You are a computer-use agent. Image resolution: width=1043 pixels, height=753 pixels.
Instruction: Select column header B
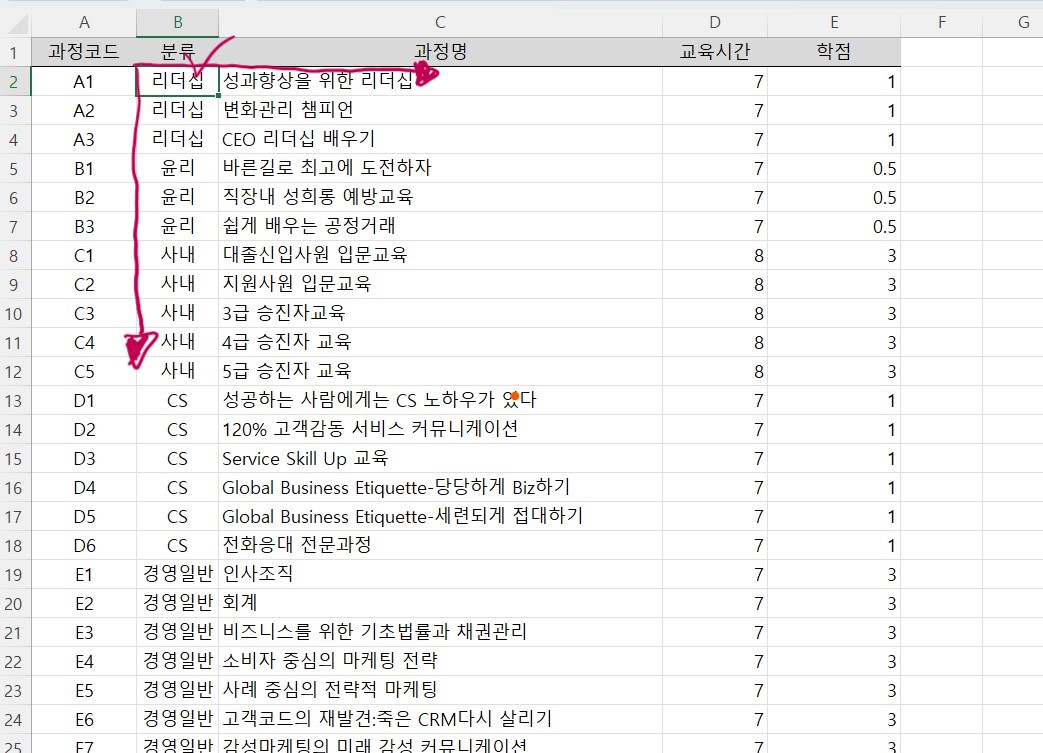click(x=177, y=21)
